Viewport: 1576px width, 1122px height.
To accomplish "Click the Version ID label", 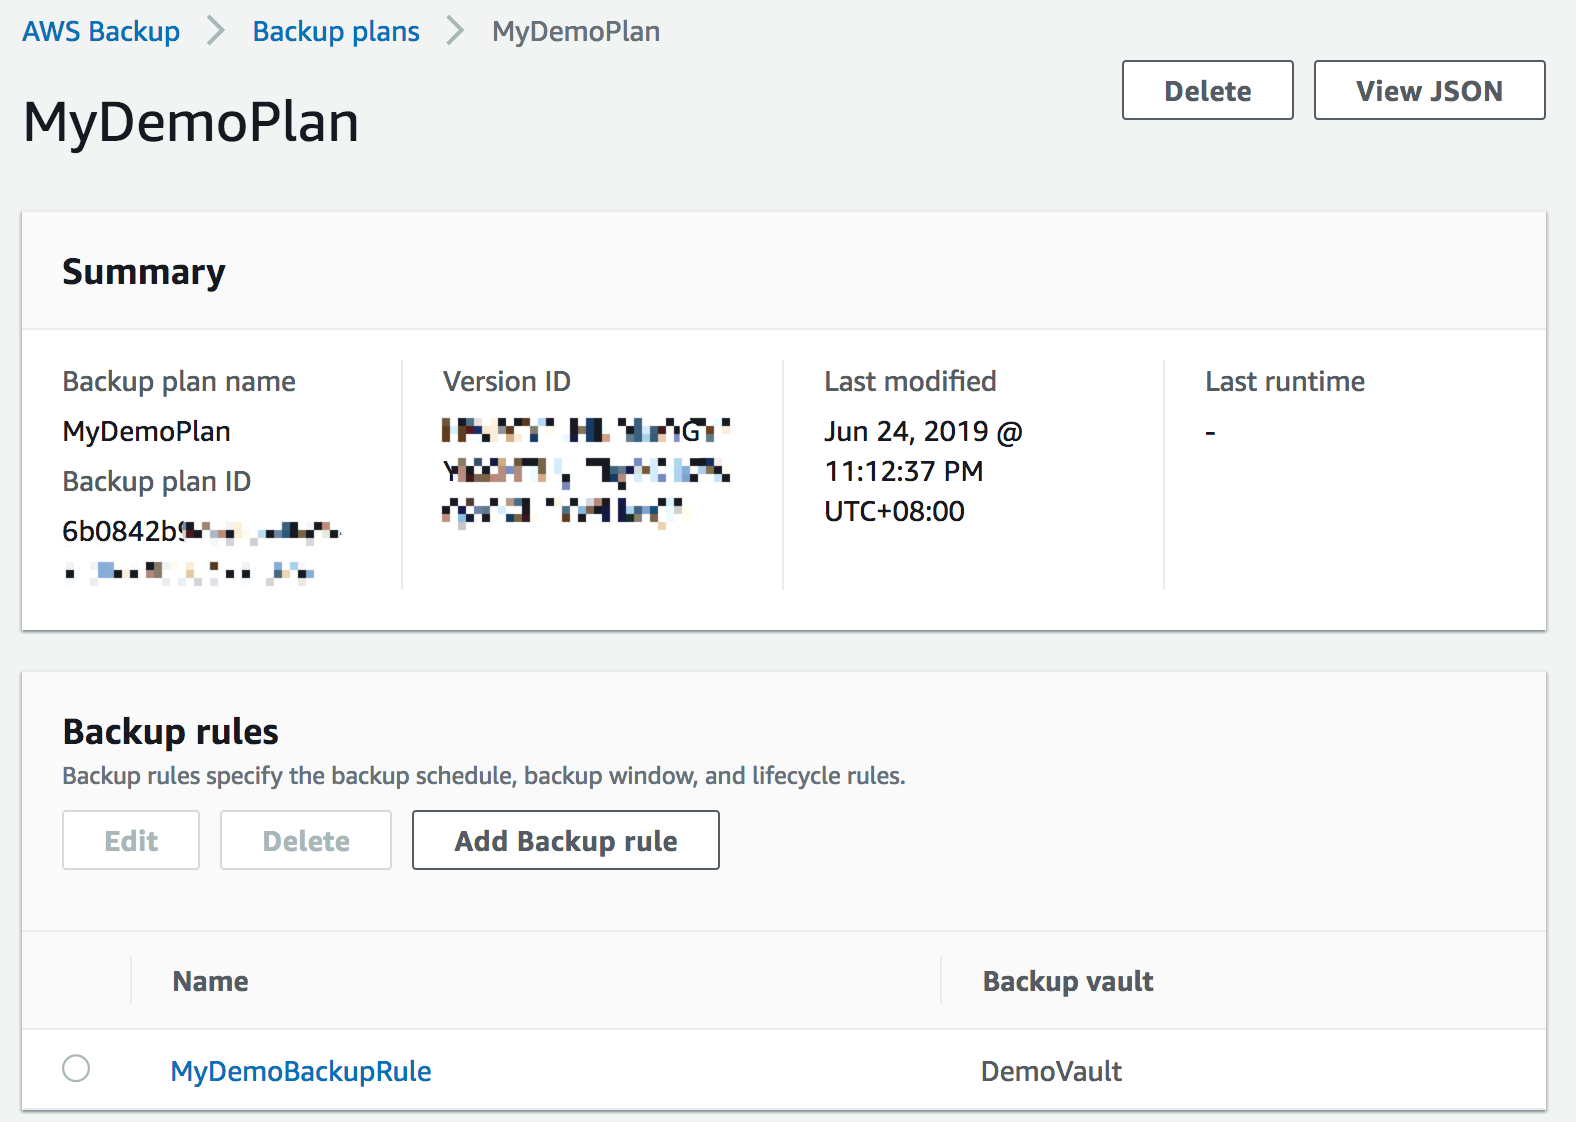I will [507, 381].
